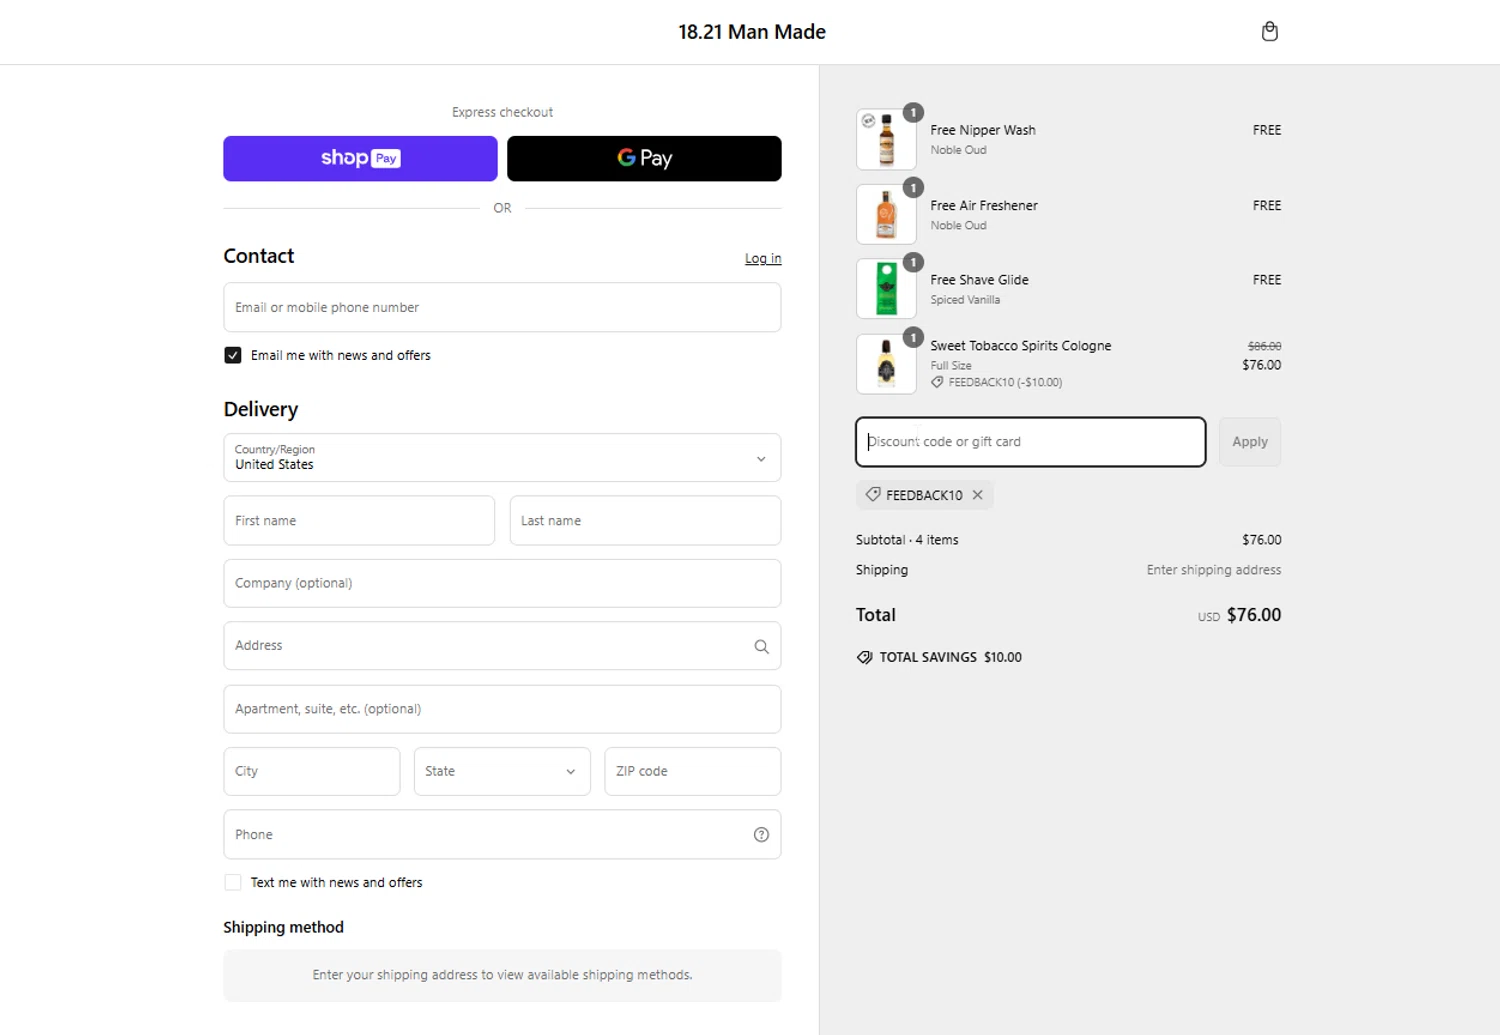Click the search magnifier in Address field

pyautogui.click(x=761, y=647)
